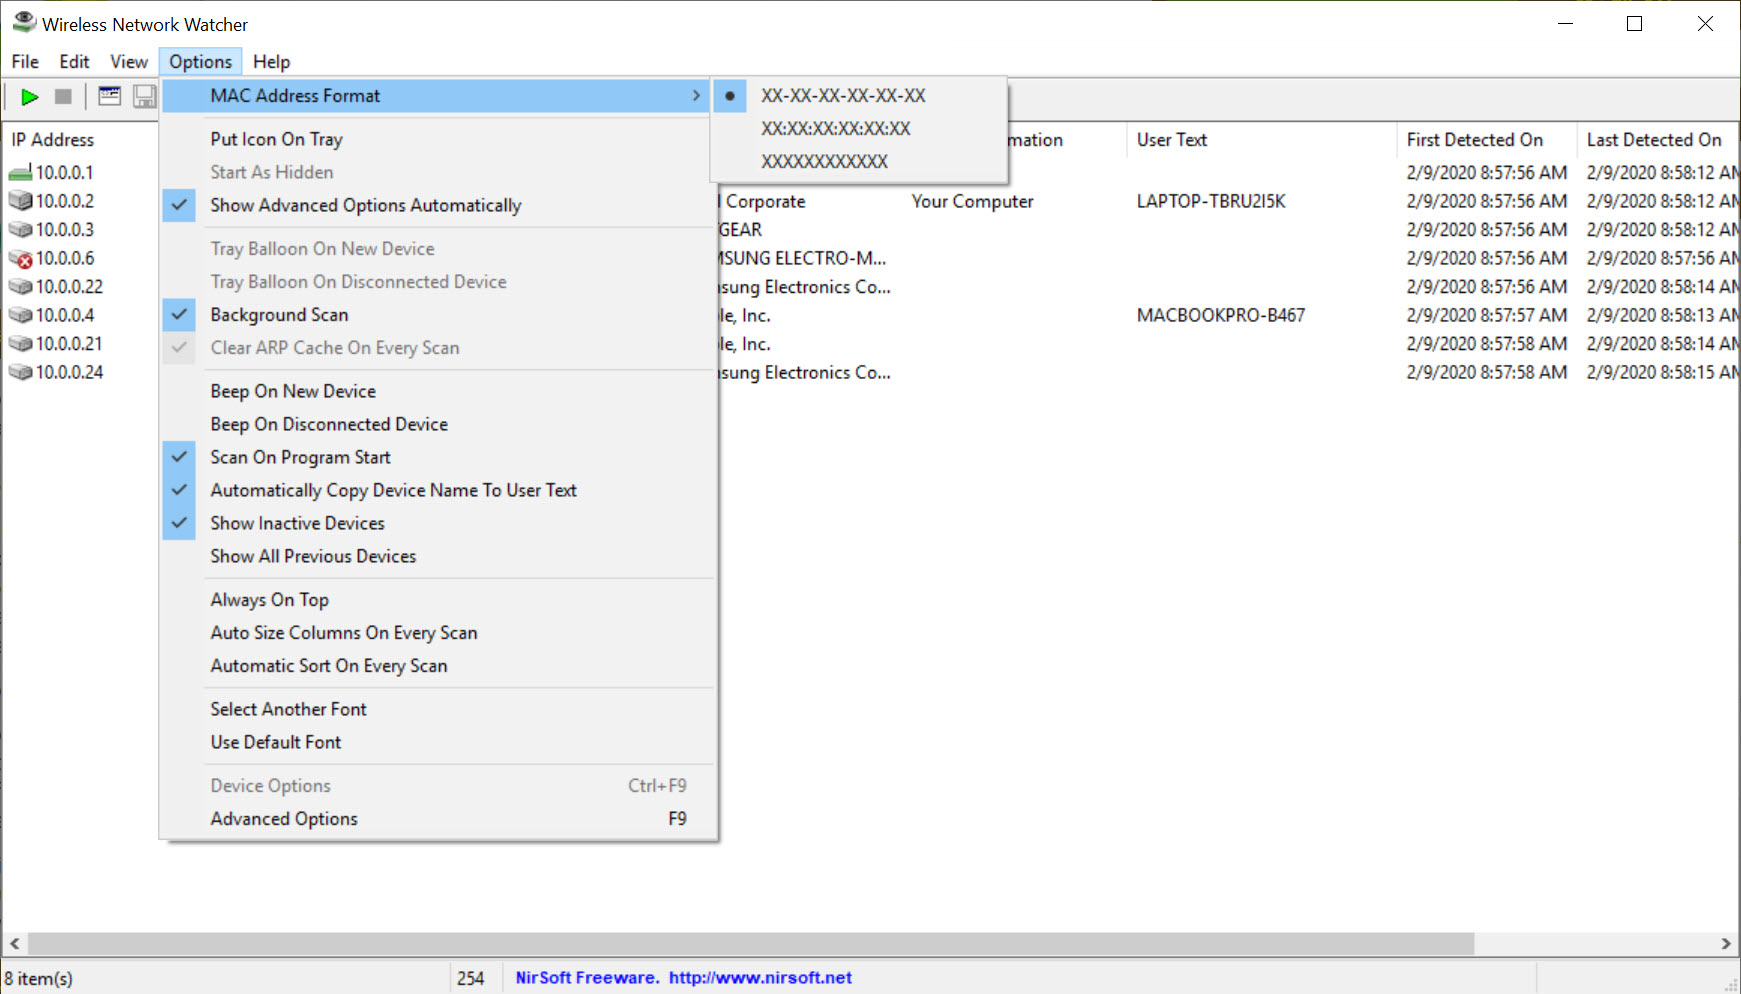Click the device icon beside 10.0.0.24

coord(20,373)
